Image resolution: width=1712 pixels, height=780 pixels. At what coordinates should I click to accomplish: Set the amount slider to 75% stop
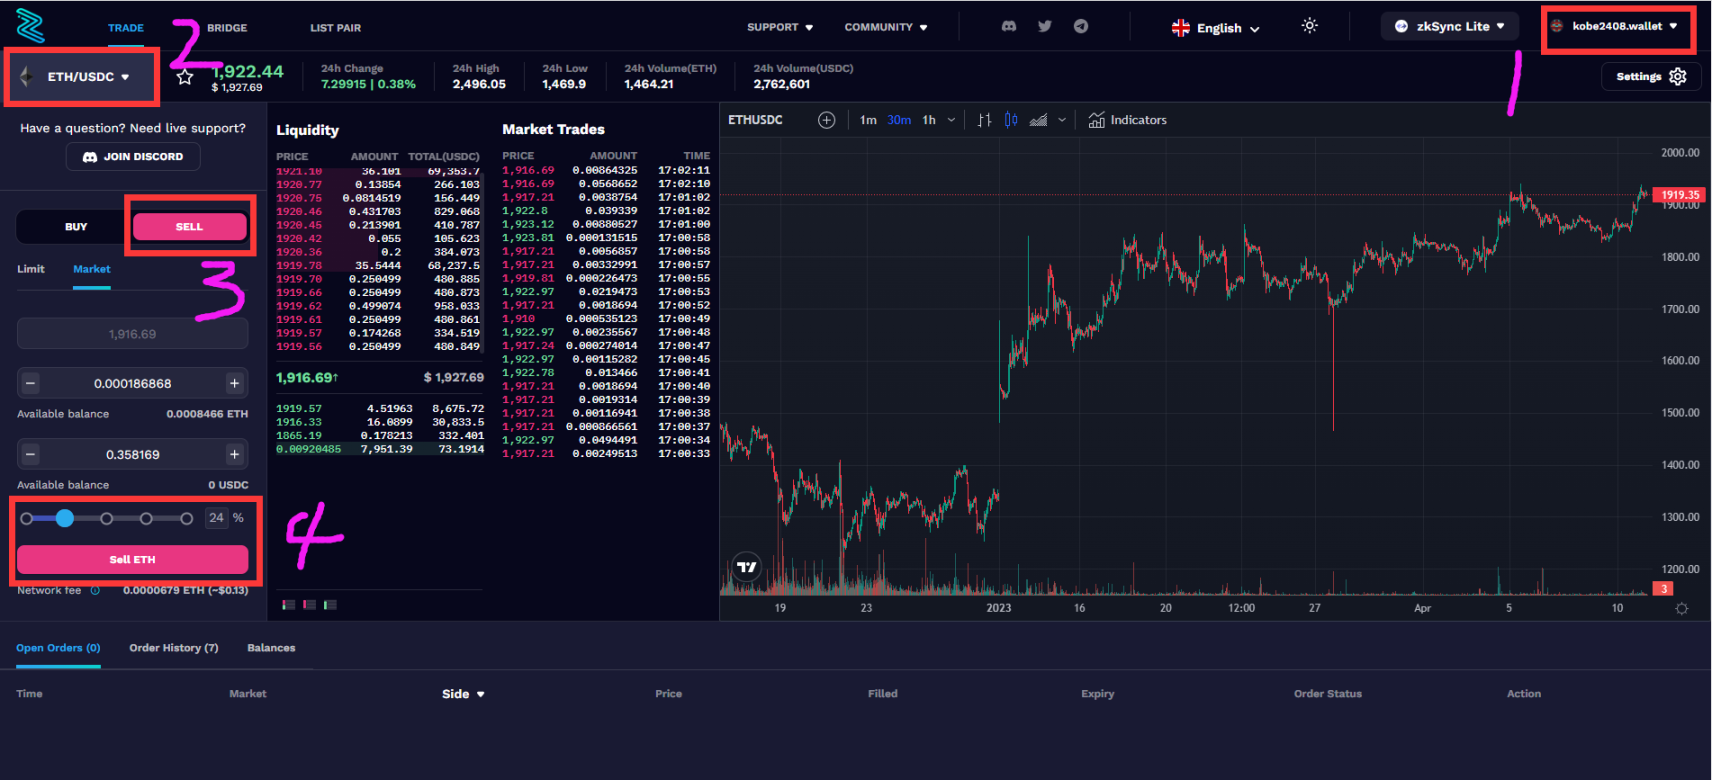pos(146,518)
